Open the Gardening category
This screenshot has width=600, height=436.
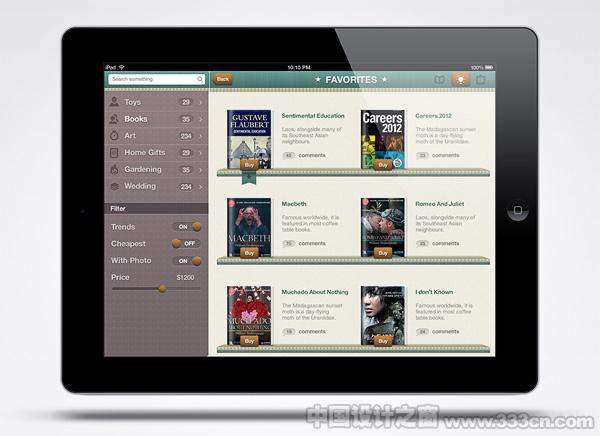pos(156,170)
